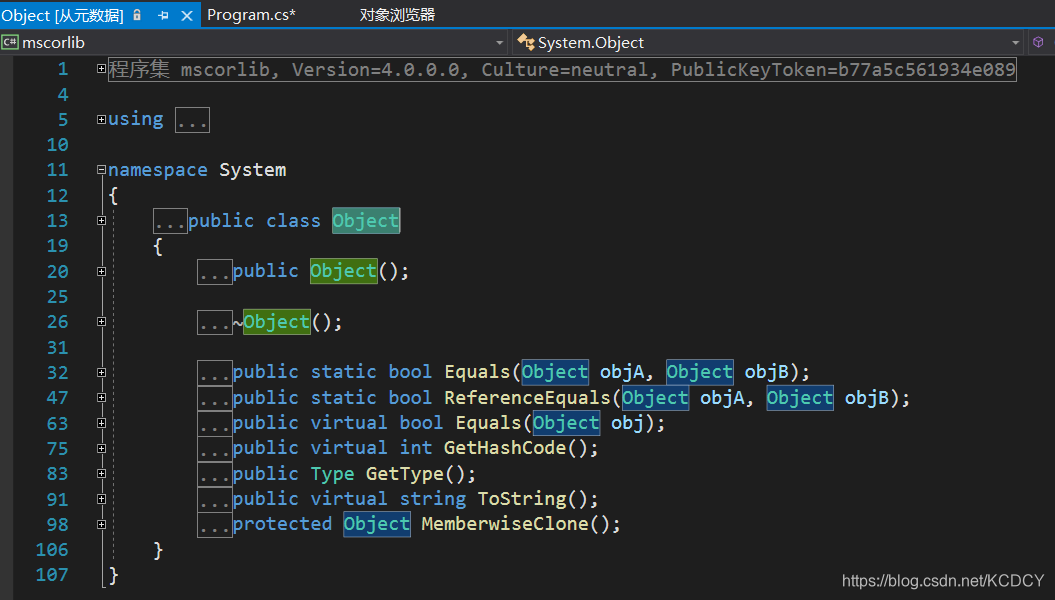Toggle the pin icon on Object tab

click(163, 15)
